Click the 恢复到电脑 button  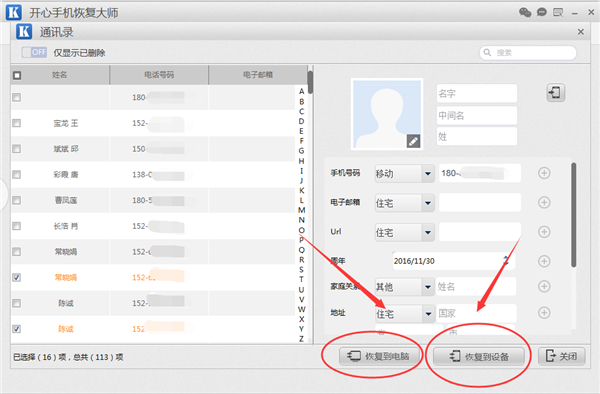[380, 357]
